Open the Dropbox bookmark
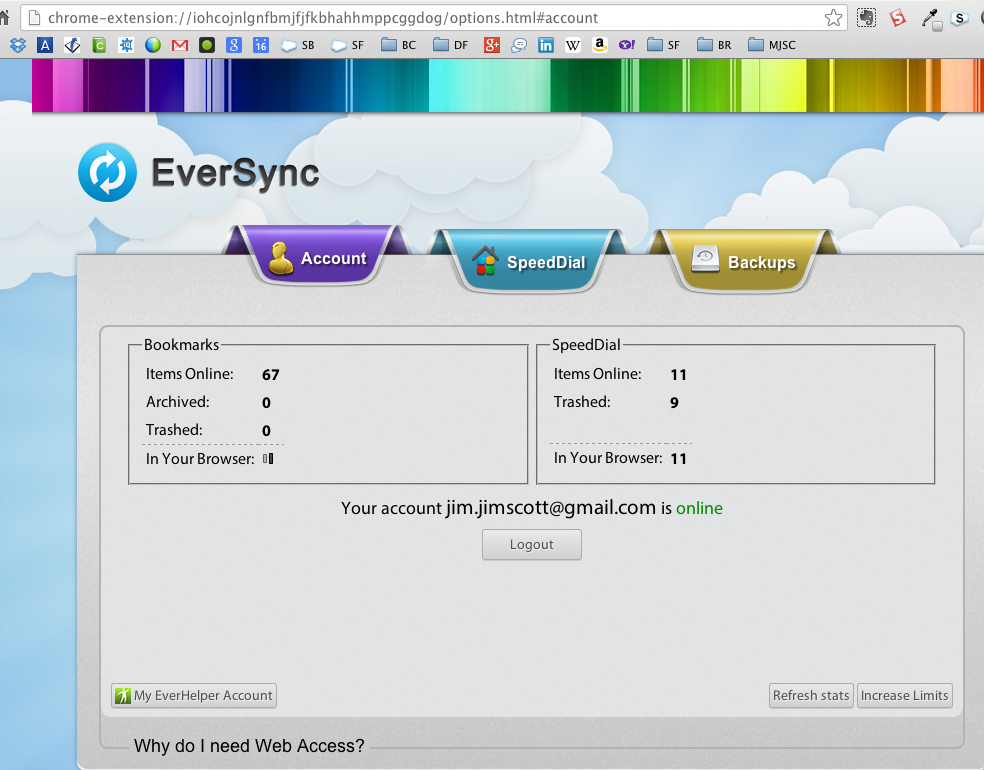Screen dimensions: 984x770 pyautogui.click(x=18, y=45)
